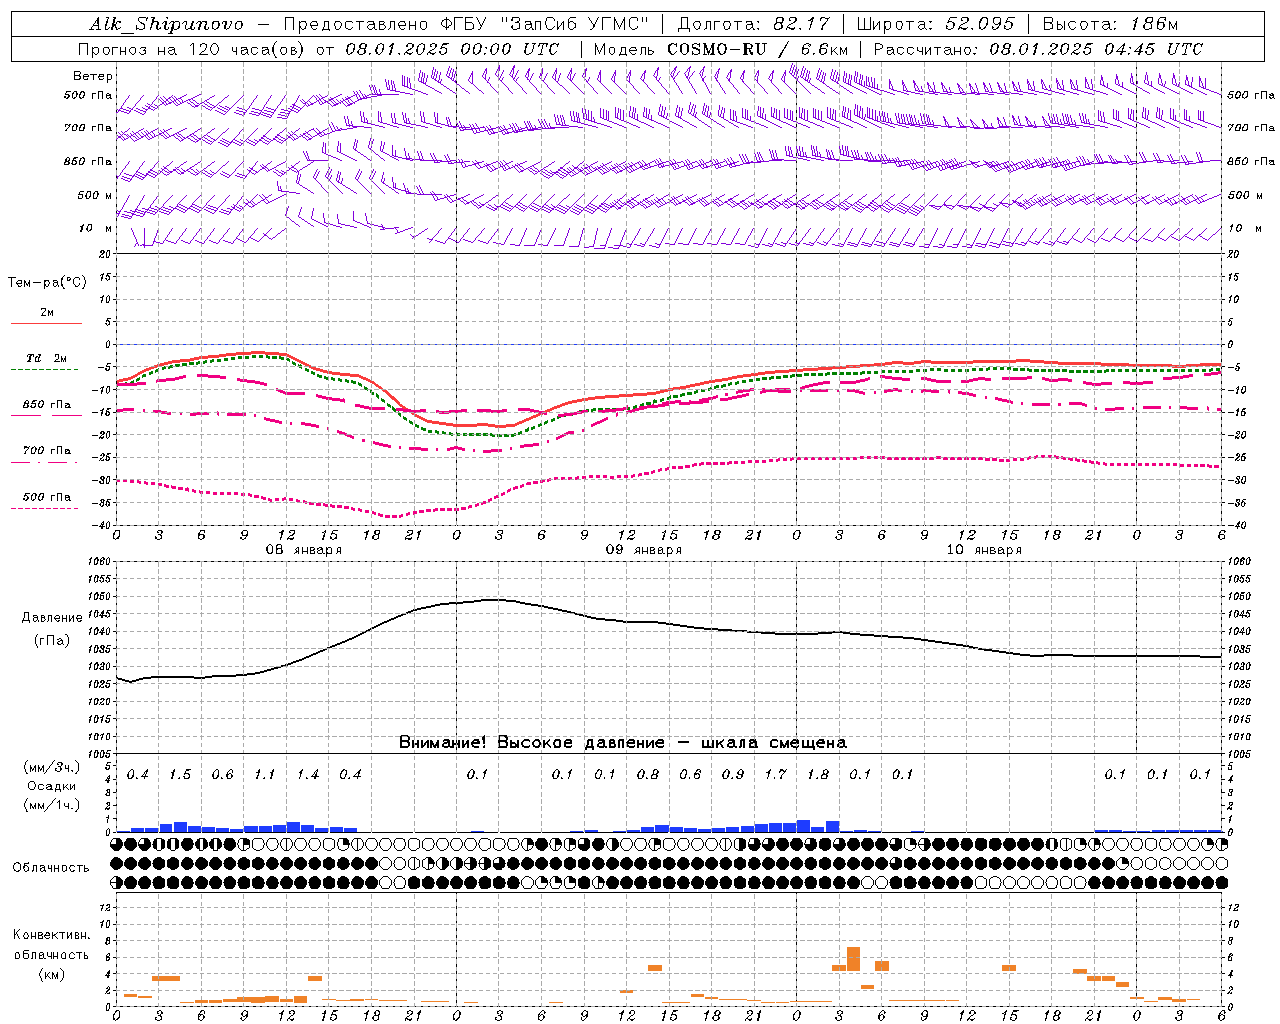
Task: Click the 1.4 precipitation value
Action: click(308, 775)
